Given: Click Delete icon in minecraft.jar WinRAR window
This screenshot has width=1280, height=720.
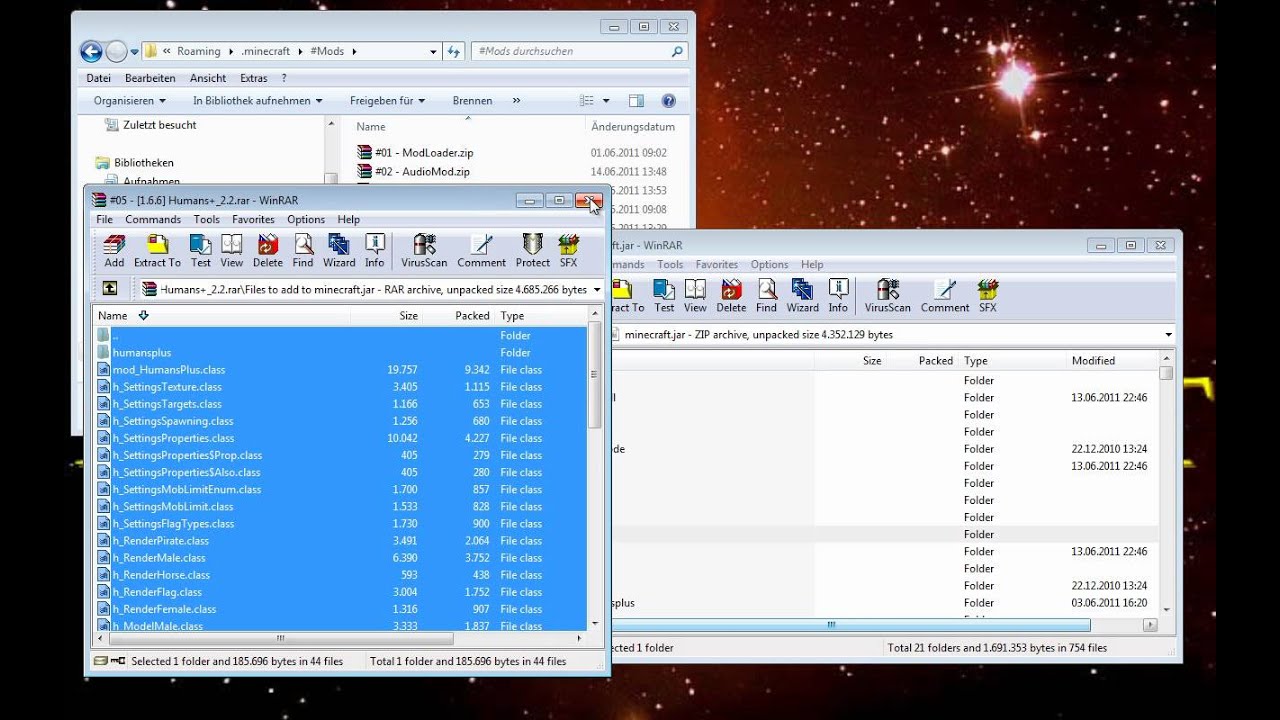Looking at the screenshot, I should pos(731,295).
